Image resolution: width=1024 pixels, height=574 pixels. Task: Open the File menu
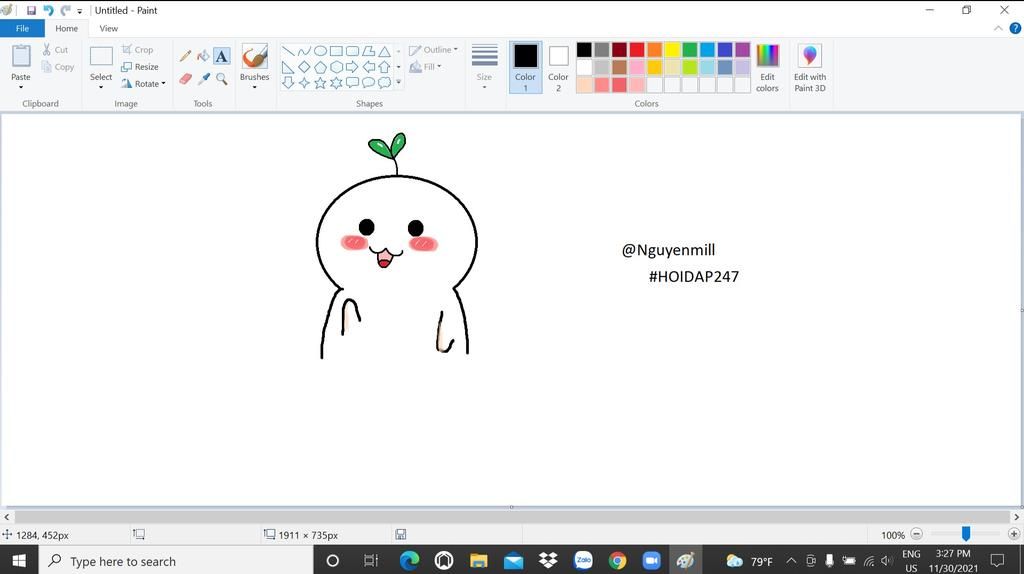point(22,28)
